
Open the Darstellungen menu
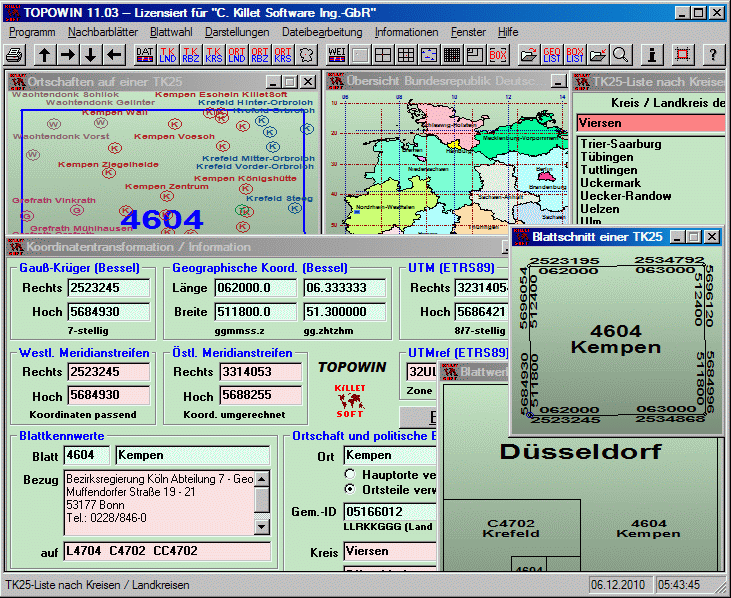237,32
